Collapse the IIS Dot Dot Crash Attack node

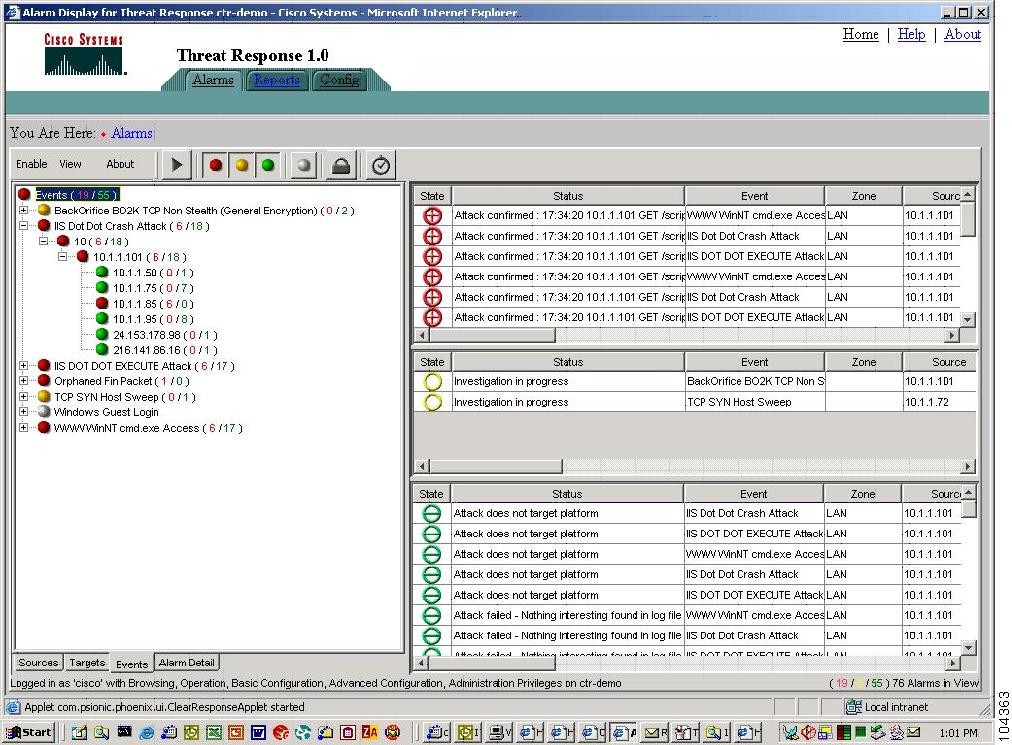click(23, 226)
